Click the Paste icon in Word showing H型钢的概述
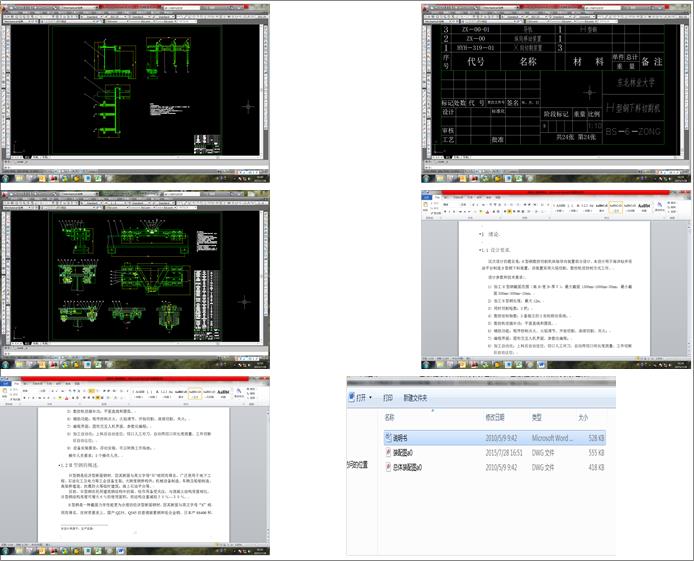 click(5, 393)
